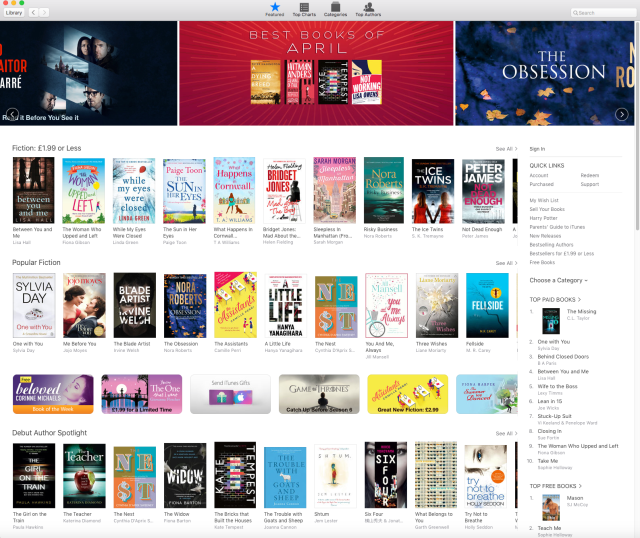Open Take Me chart entry
The image size is (640, 538).
(x=548, y=461)
